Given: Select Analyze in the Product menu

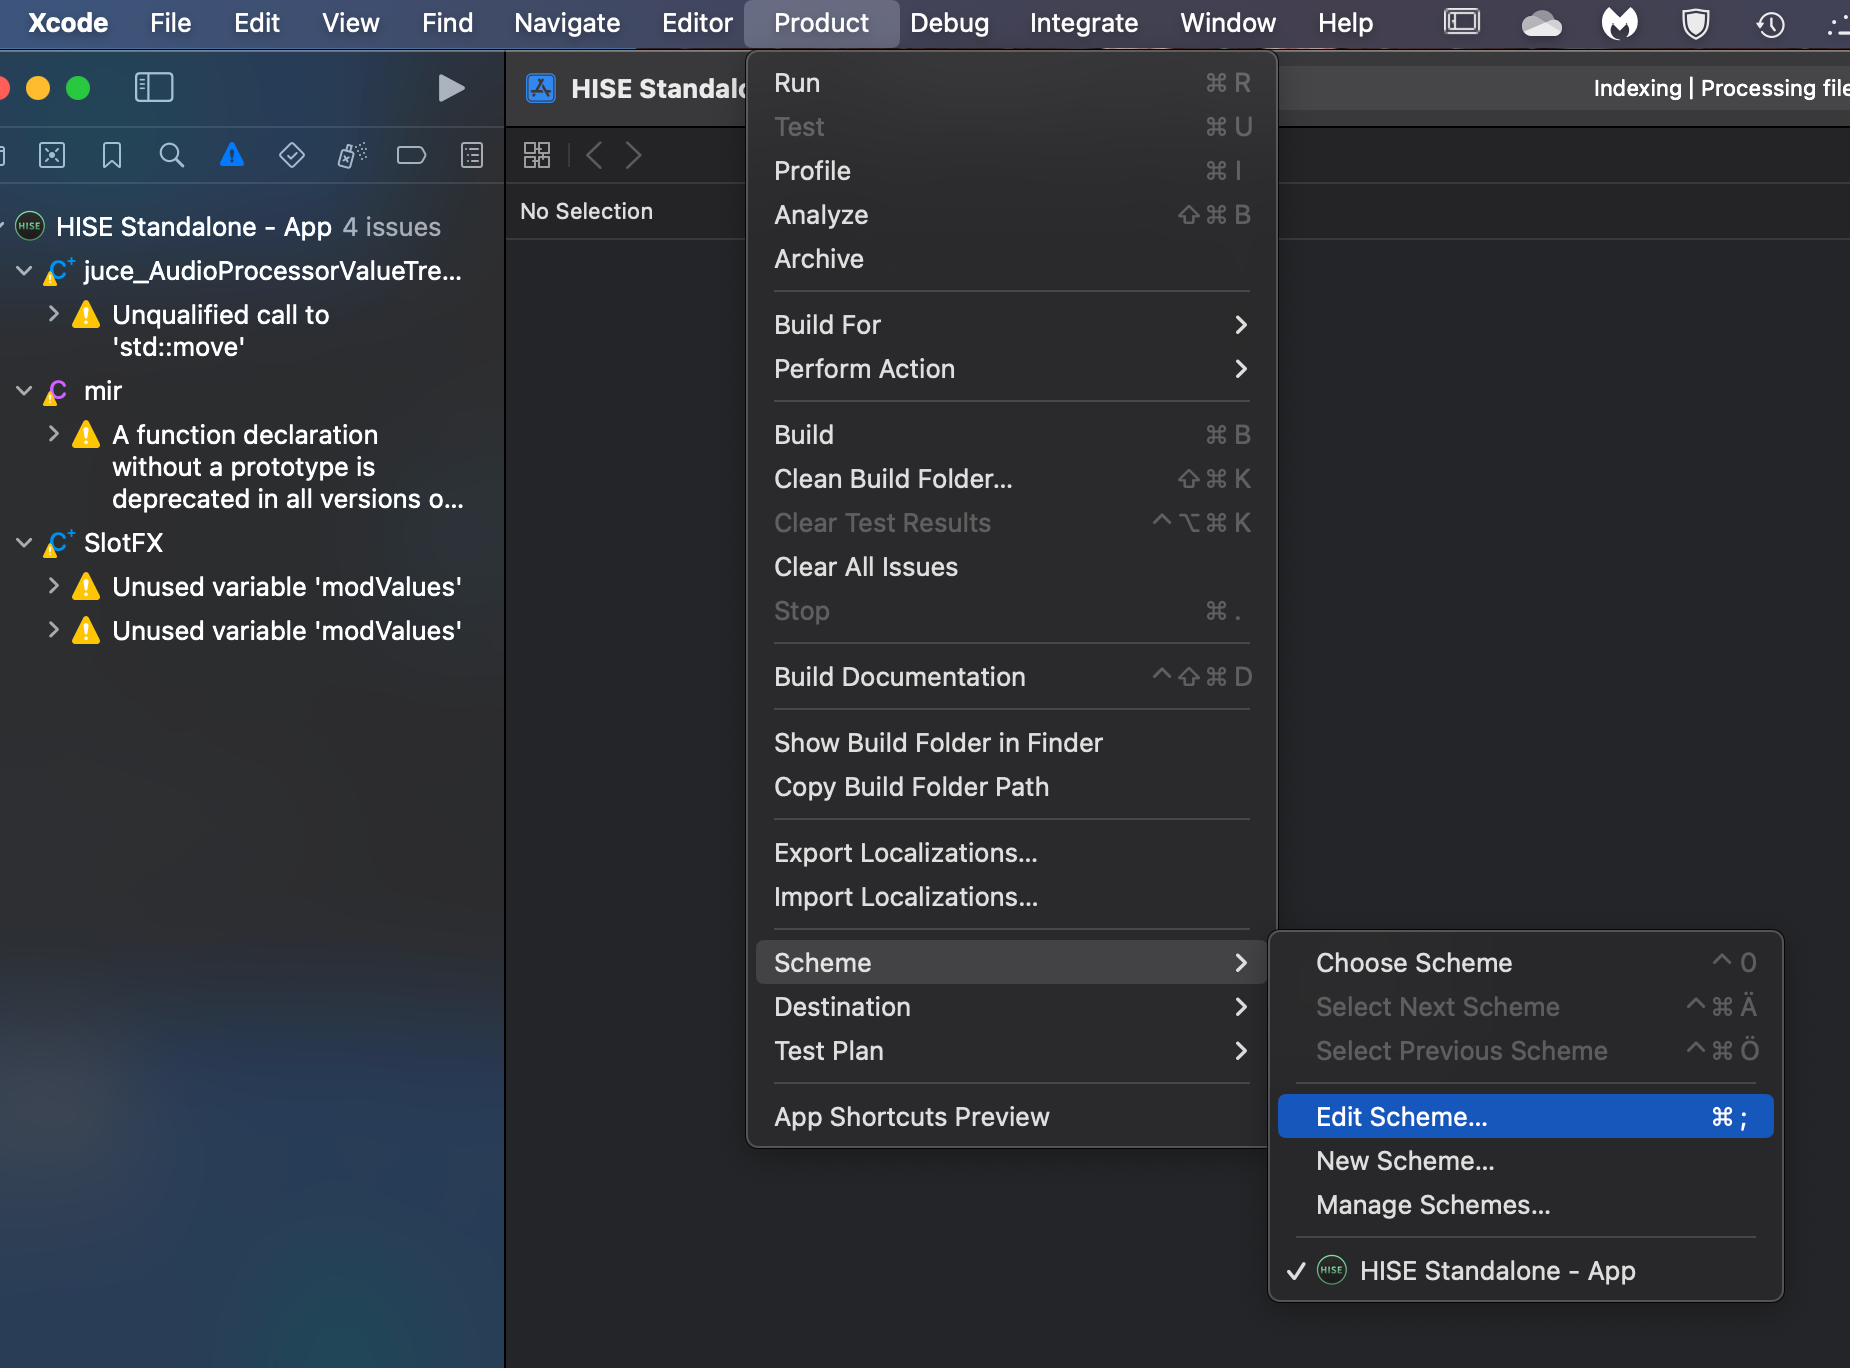Looking at the screenshot, I should [x=1011, y=215].
